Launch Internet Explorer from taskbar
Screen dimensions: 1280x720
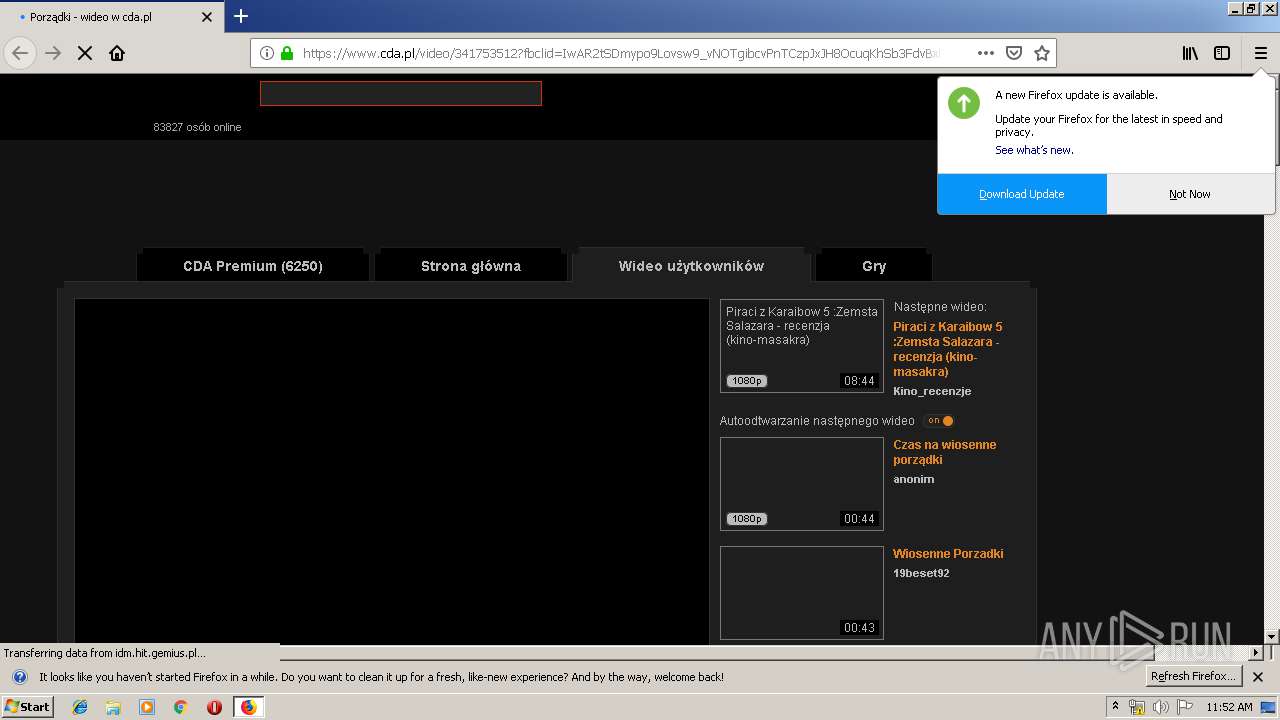pos(80,707)
